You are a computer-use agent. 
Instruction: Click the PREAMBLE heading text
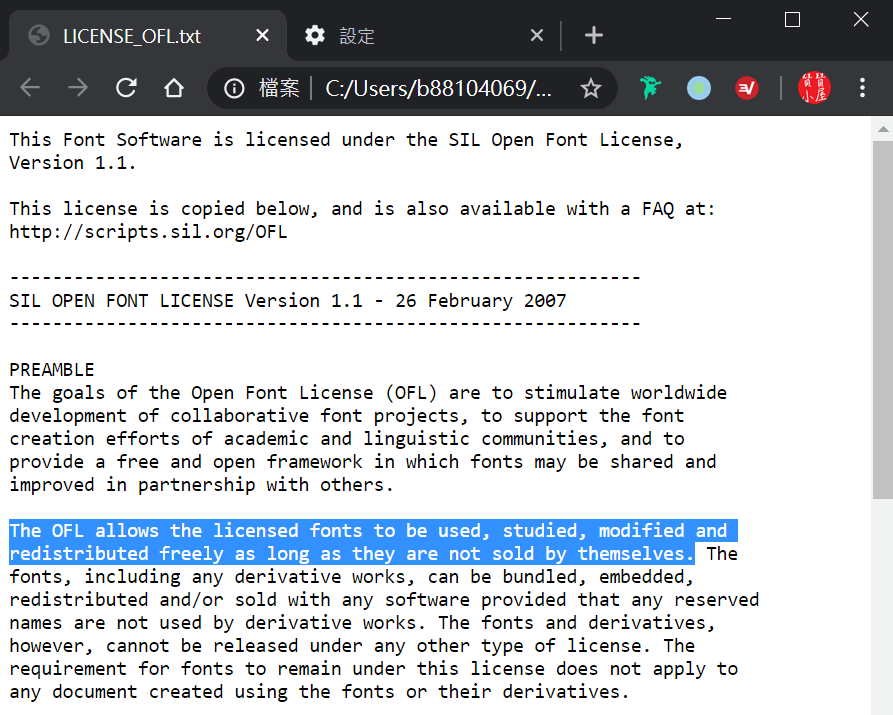tap(52, 370)
